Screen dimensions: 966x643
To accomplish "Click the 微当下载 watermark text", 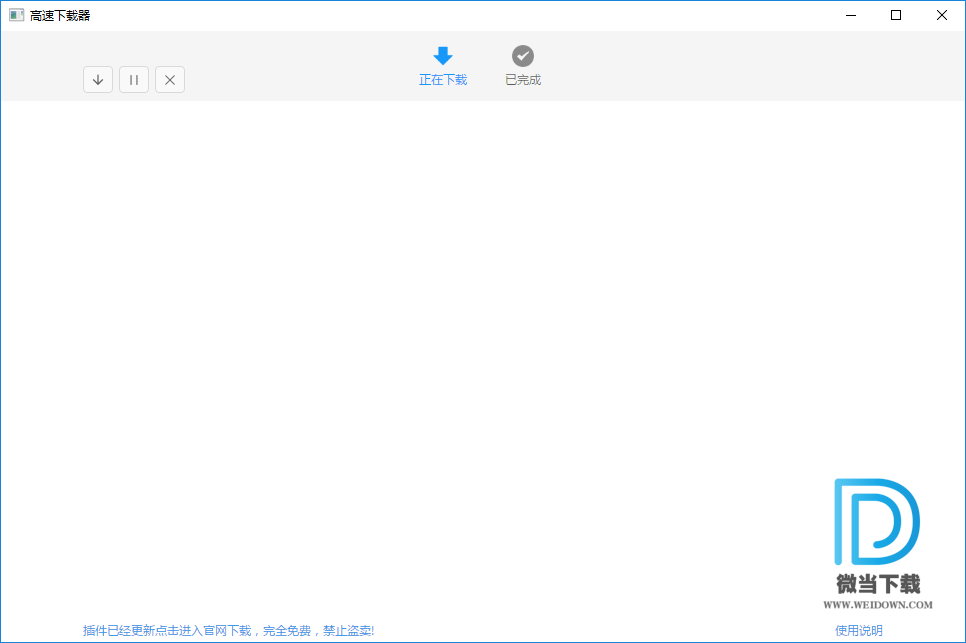I will (x=877, y=584).
